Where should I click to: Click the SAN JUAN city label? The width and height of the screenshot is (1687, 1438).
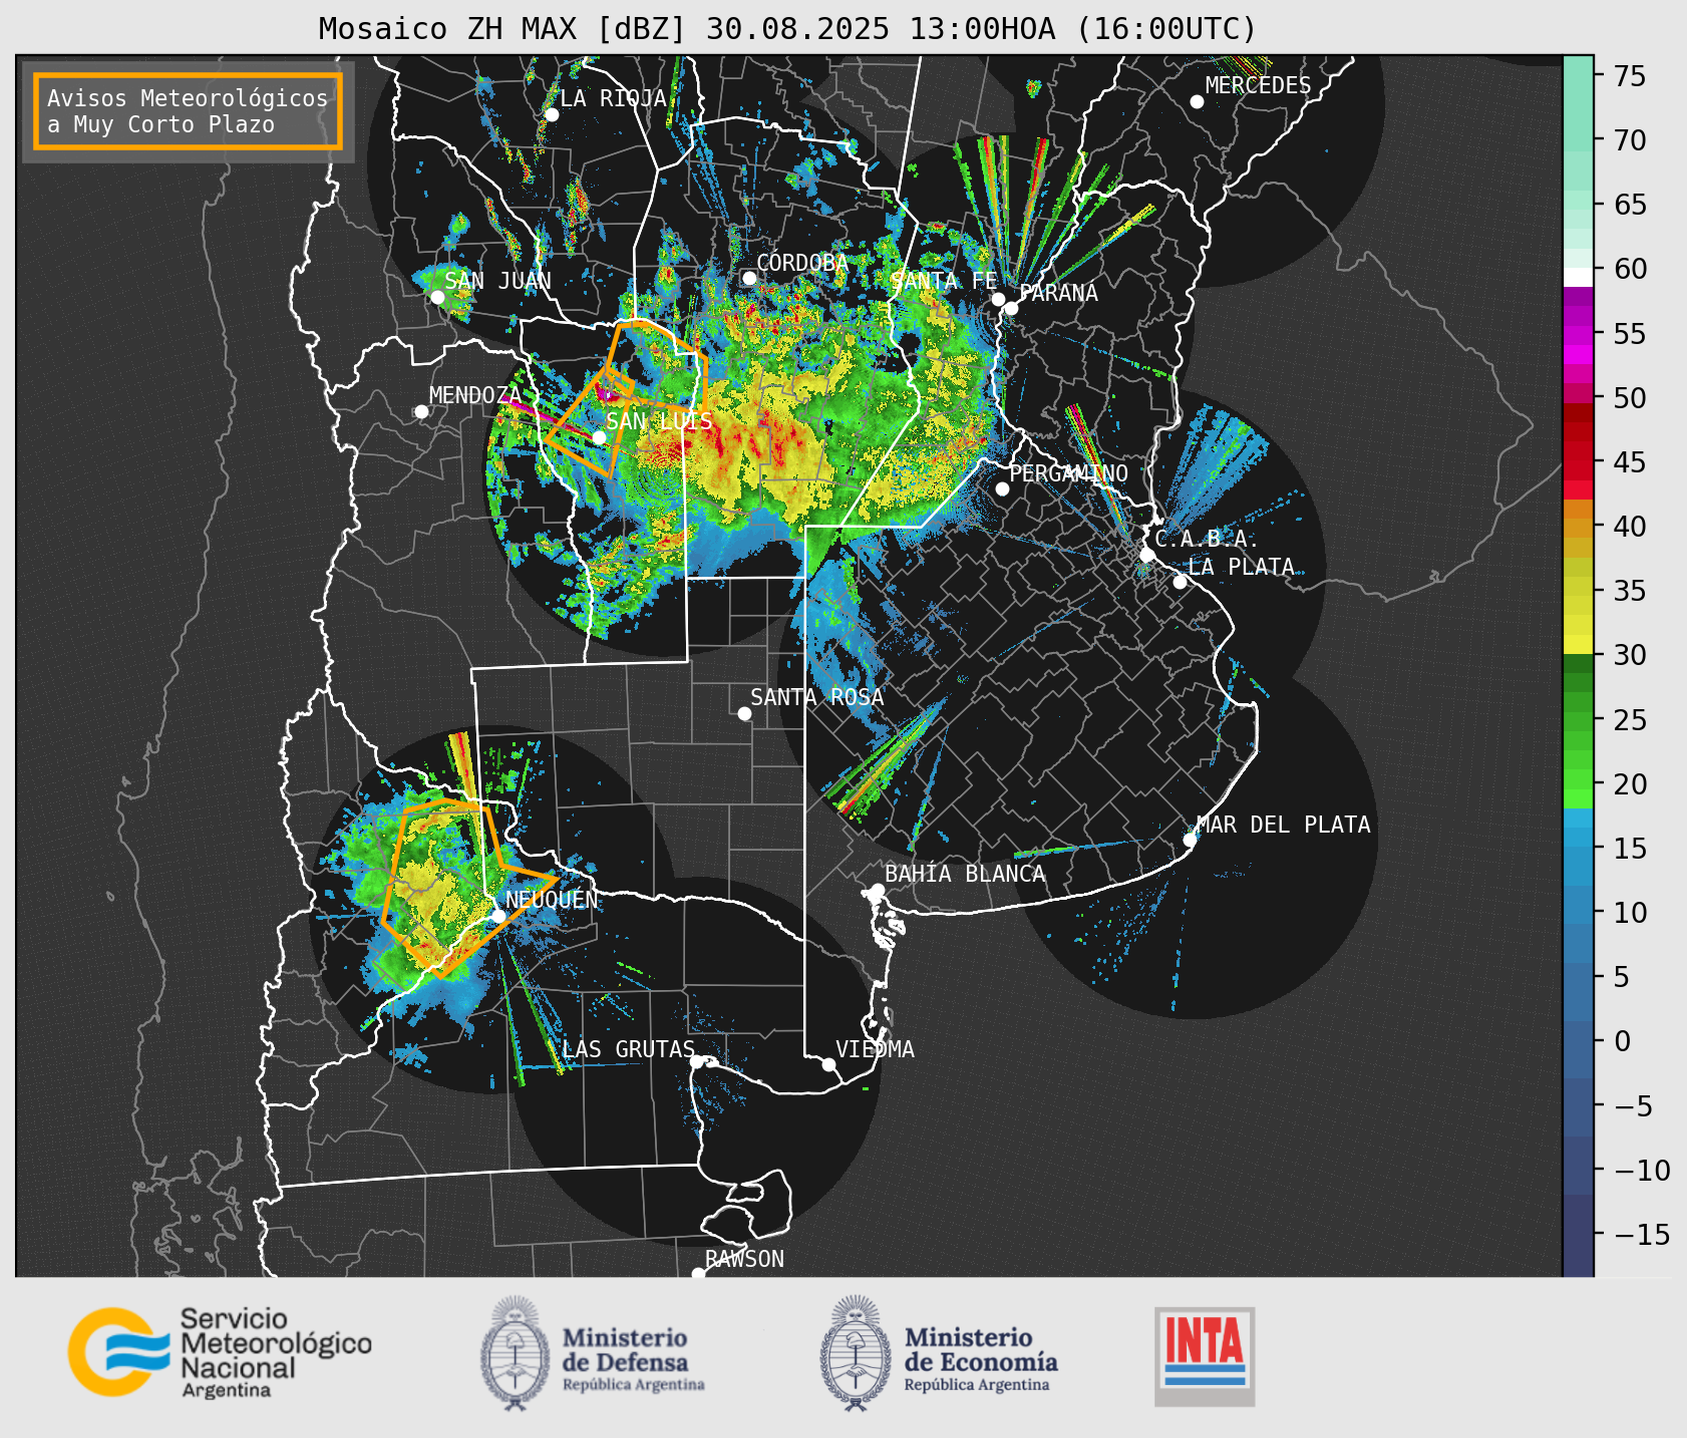(x=498, y=281)
